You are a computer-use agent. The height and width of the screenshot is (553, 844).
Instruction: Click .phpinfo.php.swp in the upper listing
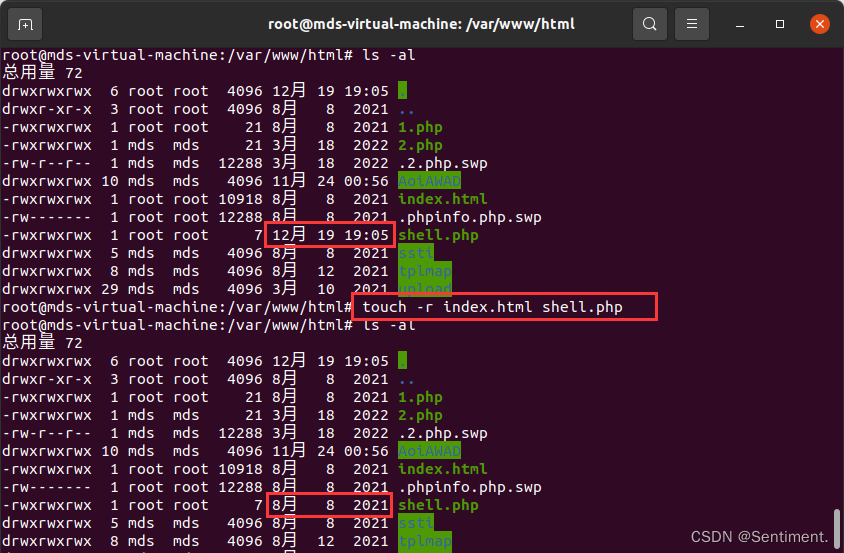(x=470, y=218)
